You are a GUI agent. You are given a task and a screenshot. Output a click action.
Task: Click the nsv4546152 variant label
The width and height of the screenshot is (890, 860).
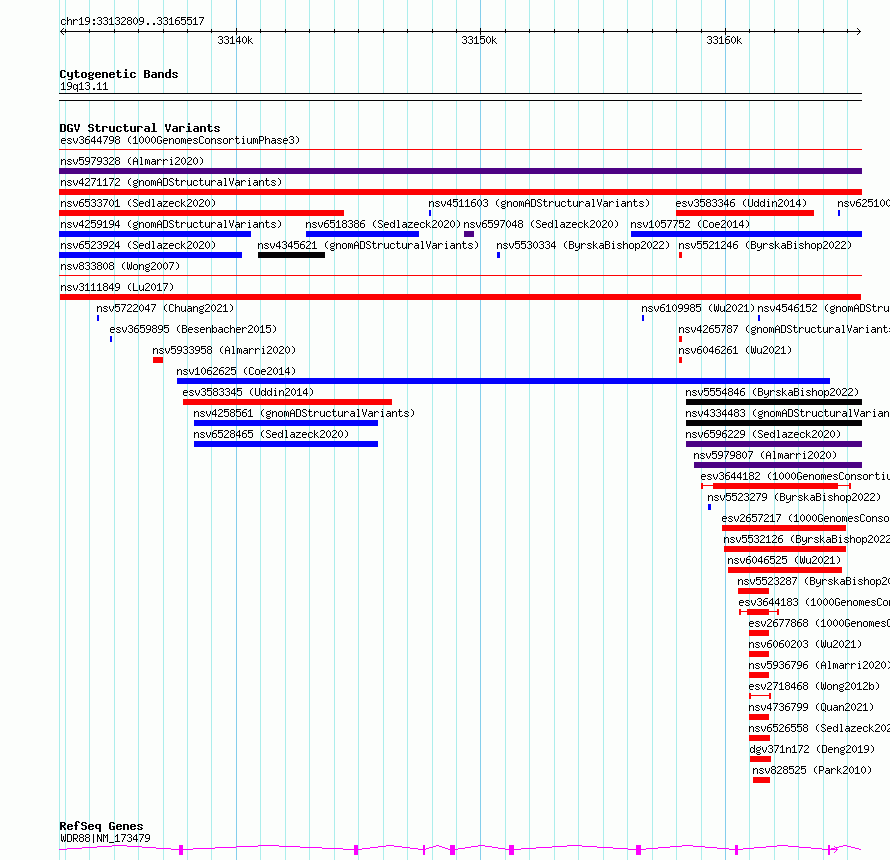(x=823, y=308)
